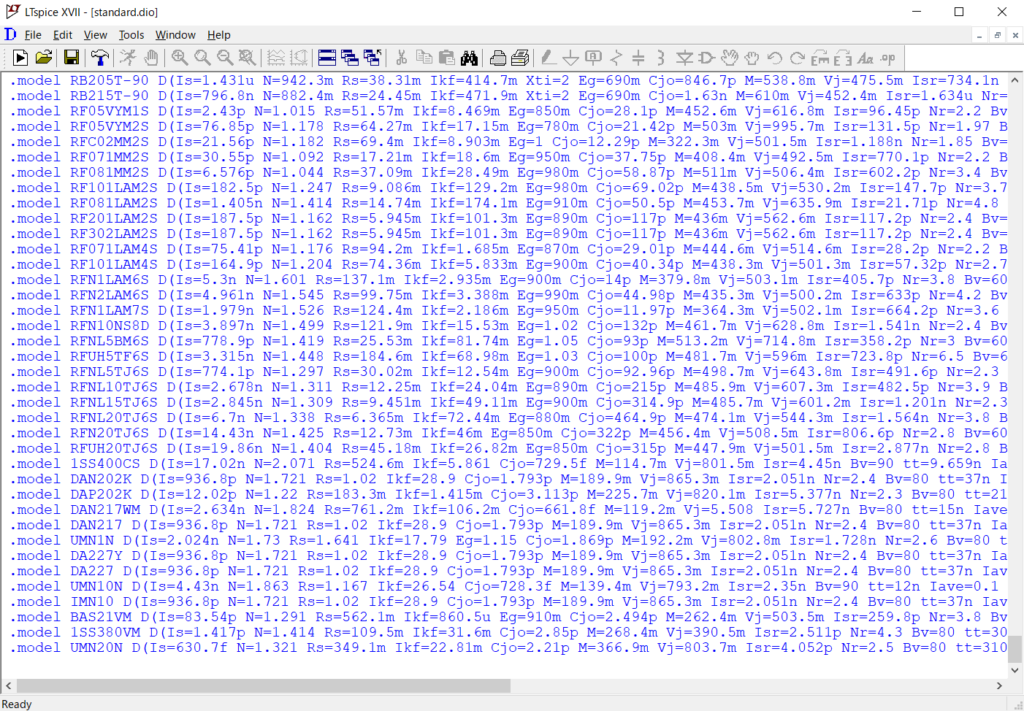Open the View menu

click(x=95, y=35)
